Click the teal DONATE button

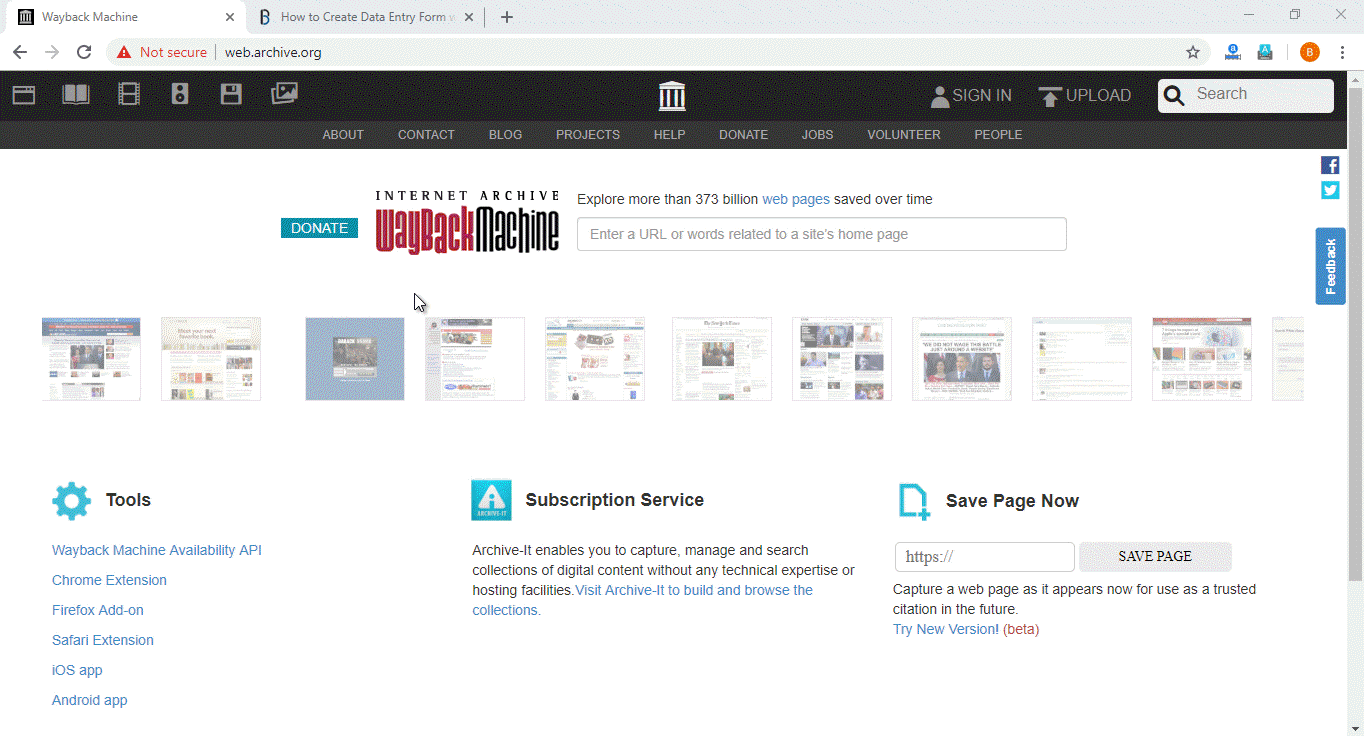pyautogui.click(x=319, y=228)
